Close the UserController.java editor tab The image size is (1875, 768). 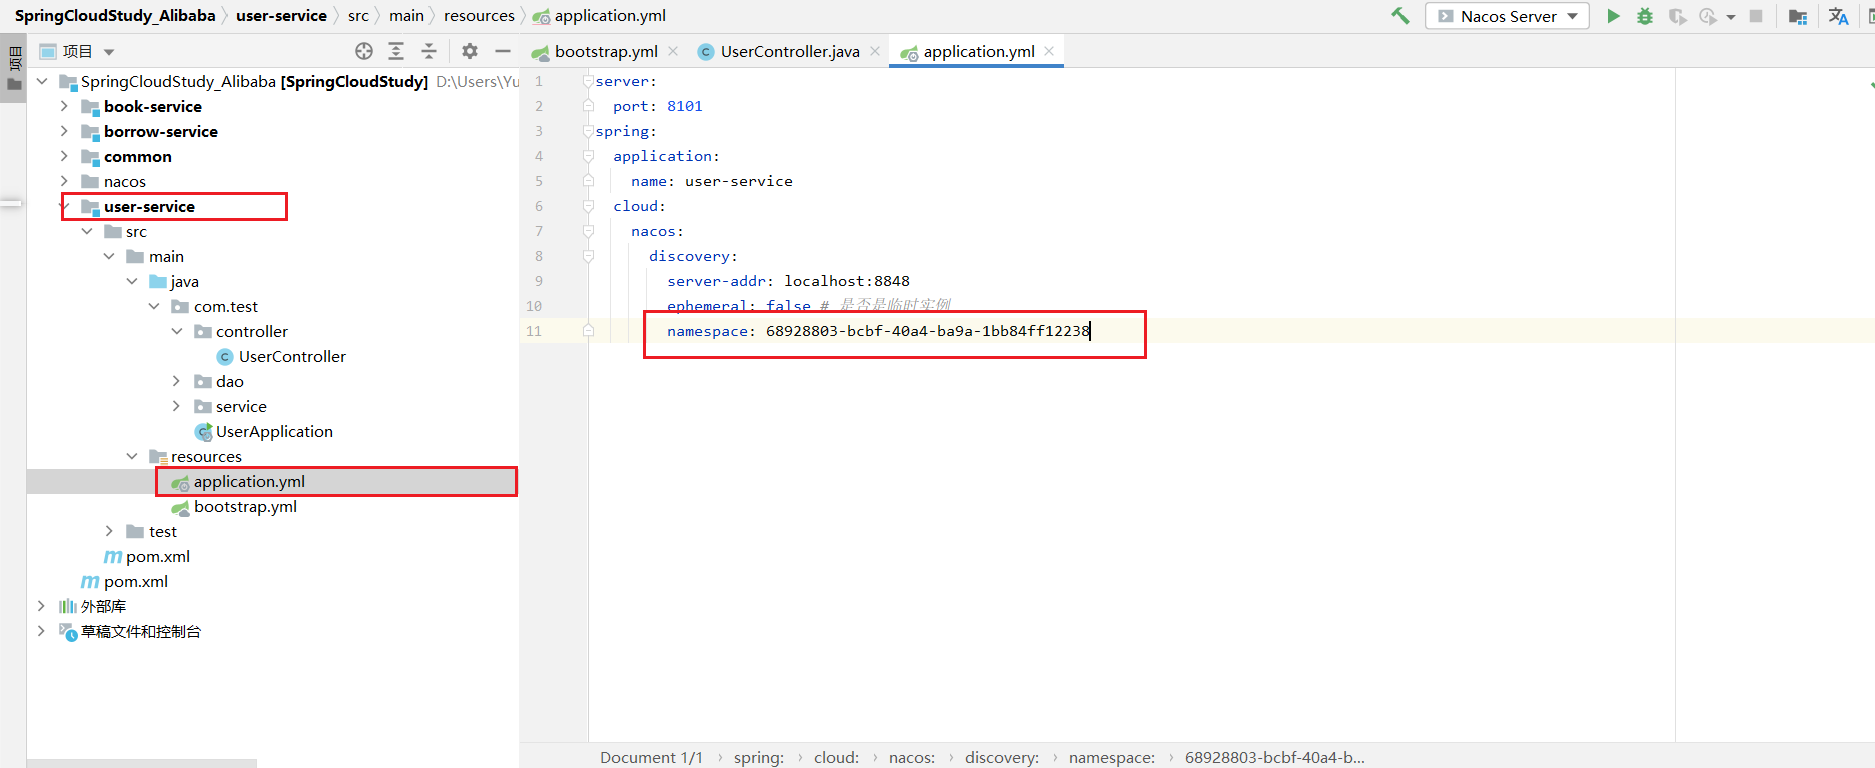[x=875, y=51]
